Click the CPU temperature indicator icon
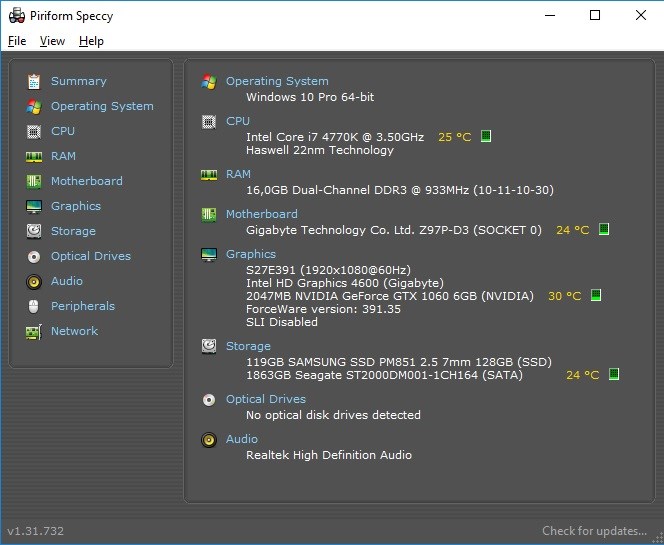 486,136
